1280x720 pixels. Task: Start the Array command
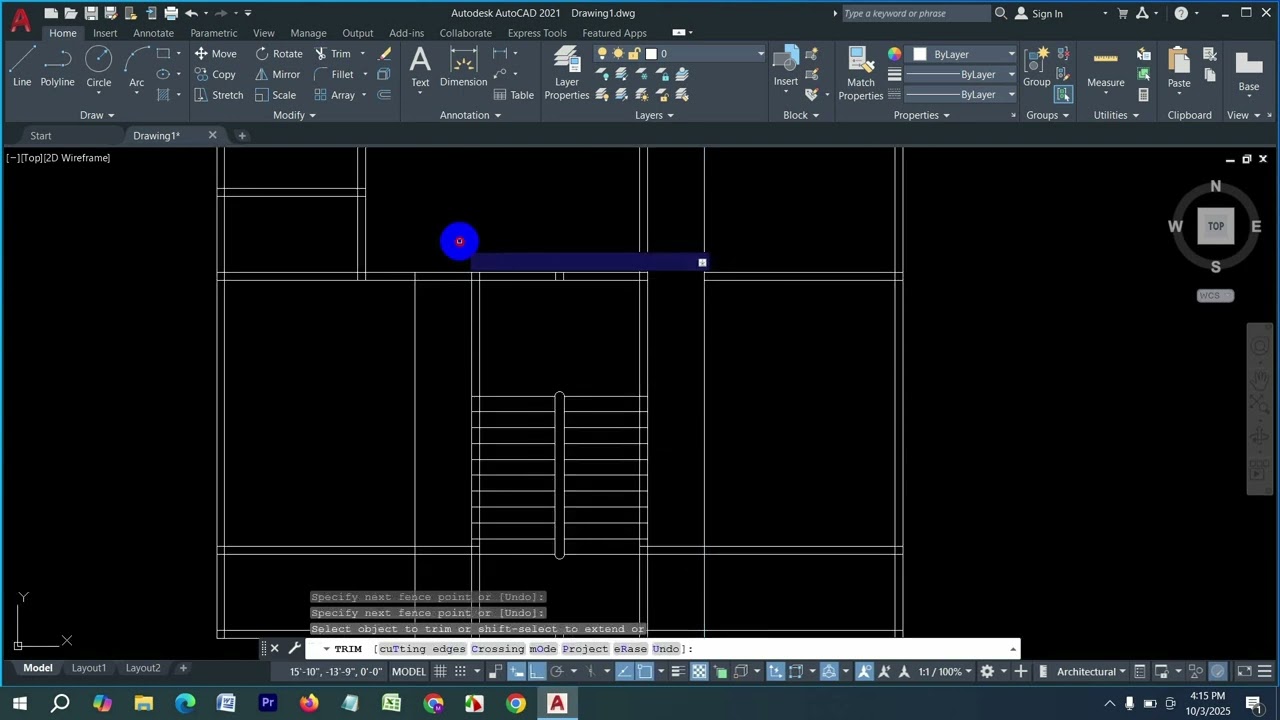[335, 95]
